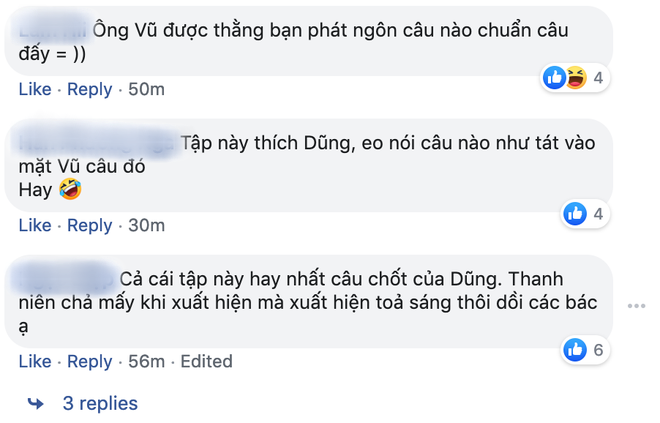
Task: Expand the 3 replies thread
Action: coord(99,404)
